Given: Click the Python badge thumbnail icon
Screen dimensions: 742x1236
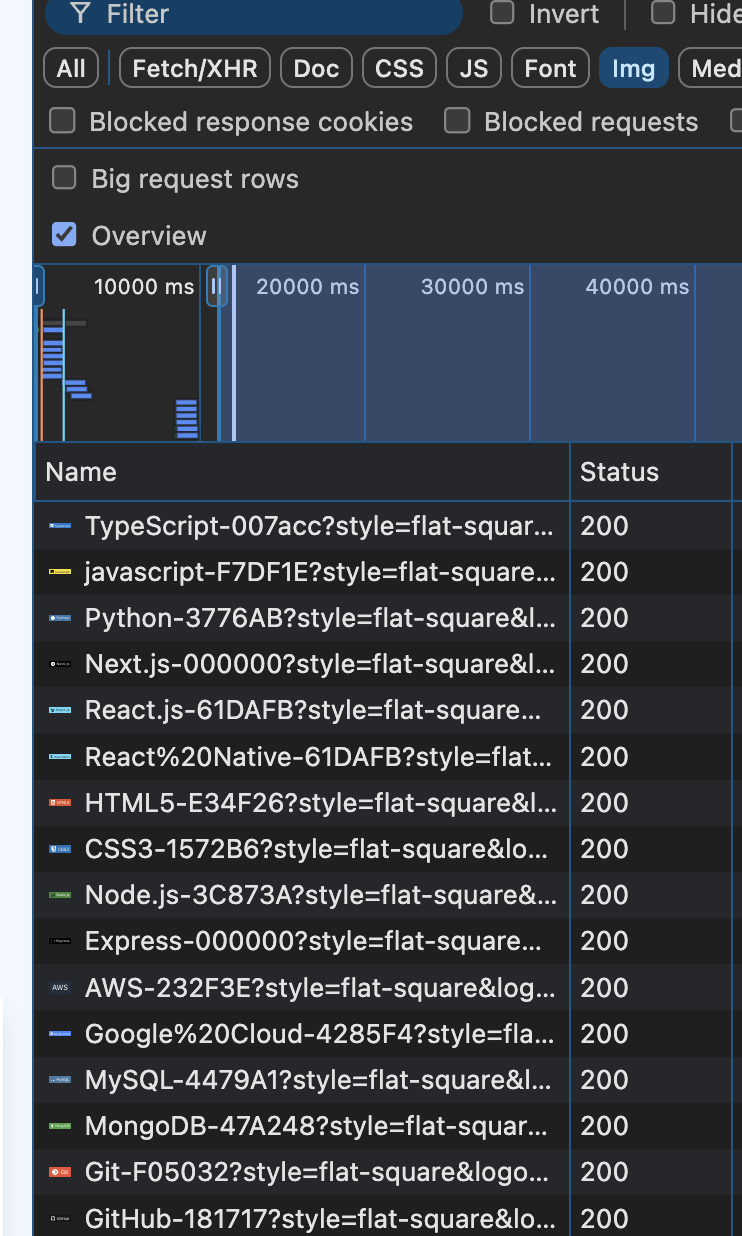Looking at the screenshot, I should pos(60,618).
